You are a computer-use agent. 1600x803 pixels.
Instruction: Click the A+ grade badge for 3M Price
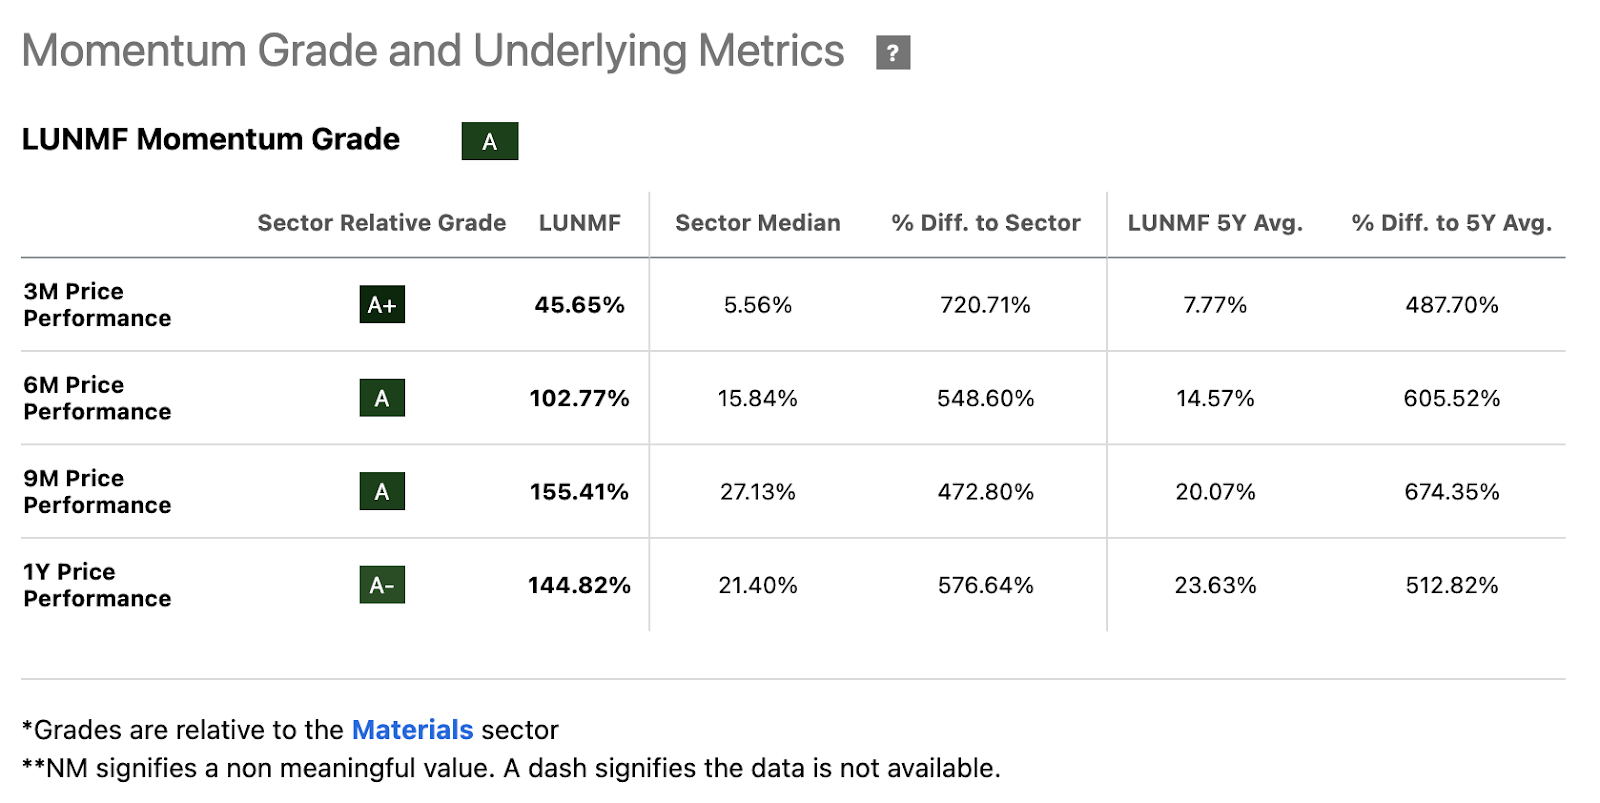point(382,305)
